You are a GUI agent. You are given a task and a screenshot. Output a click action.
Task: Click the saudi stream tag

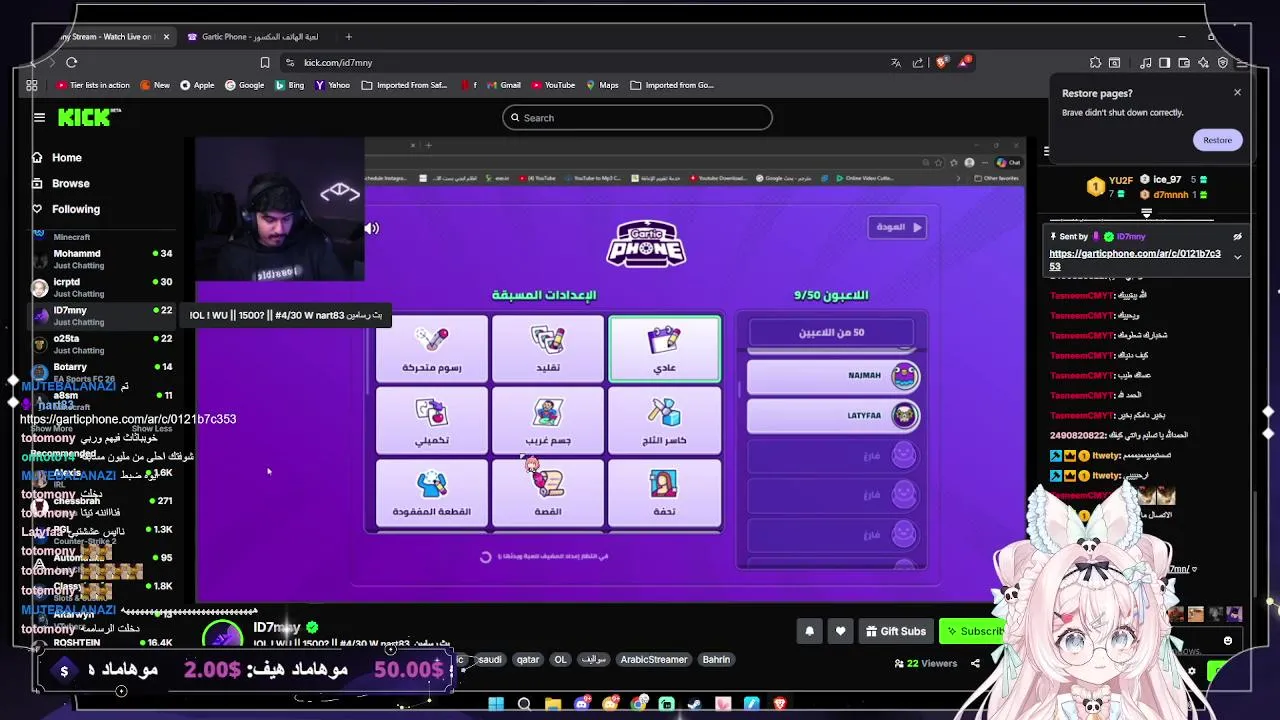click(489, 660)
